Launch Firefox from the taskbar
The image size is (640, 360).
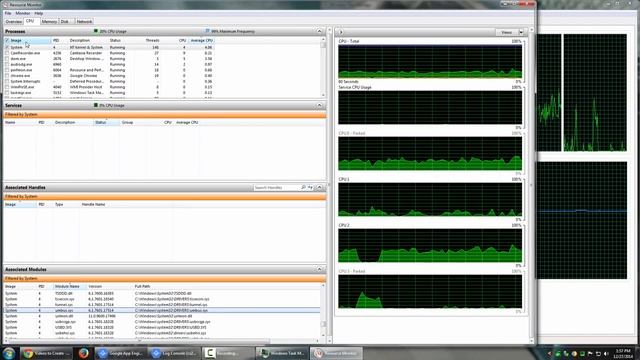tap(84, 353)
